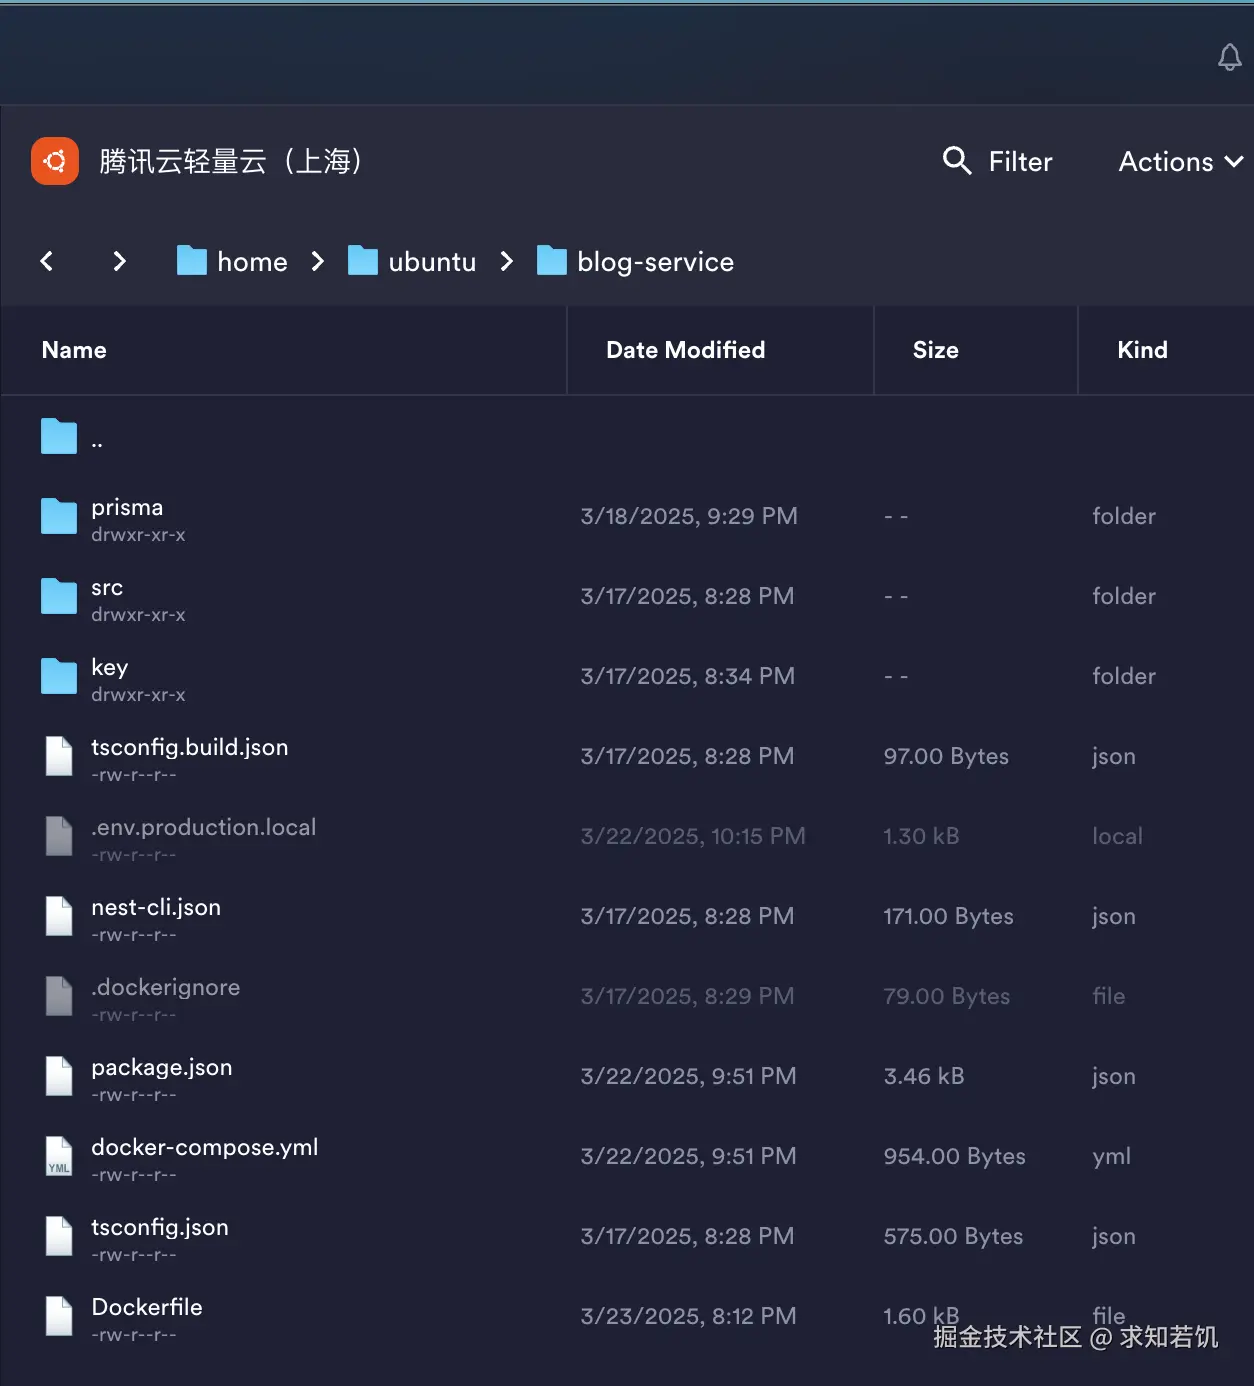Select the '..' parent folder row
The width and height of the screenshot is (1254, 1386).
(x=627, y=437)
